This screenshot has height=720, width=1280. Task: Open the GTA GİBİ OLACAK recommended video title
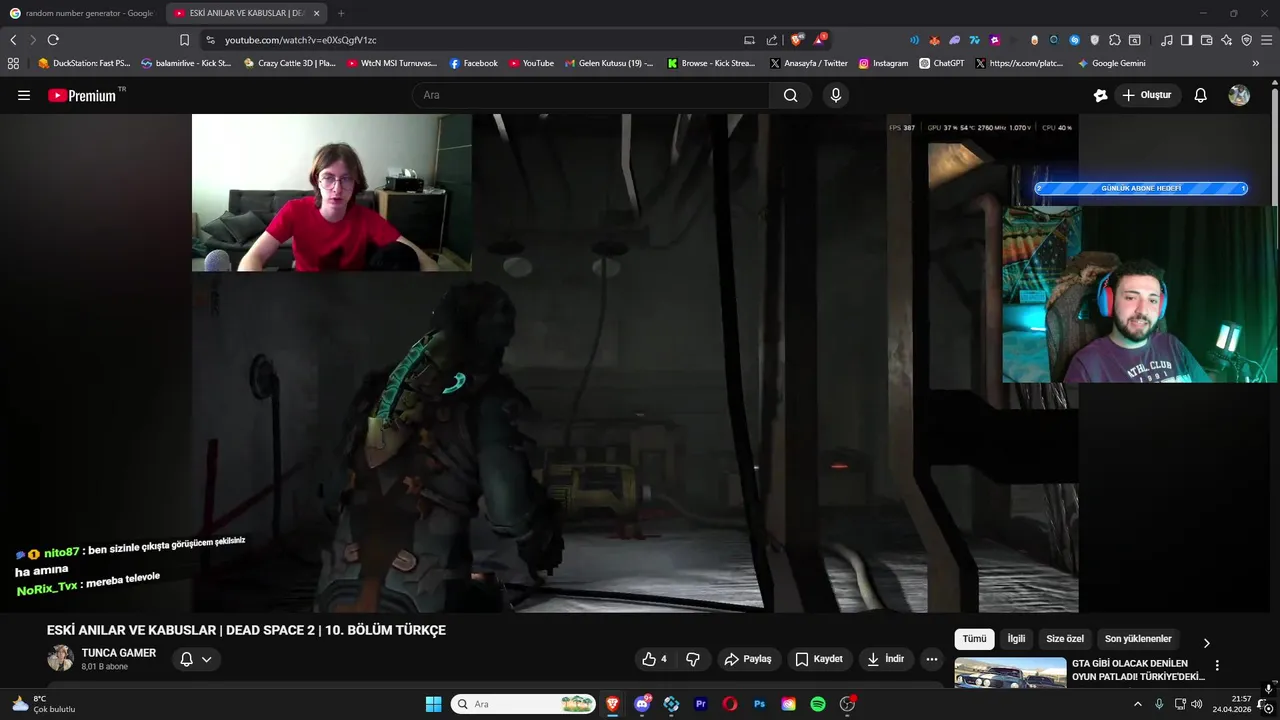point(1138,670)
